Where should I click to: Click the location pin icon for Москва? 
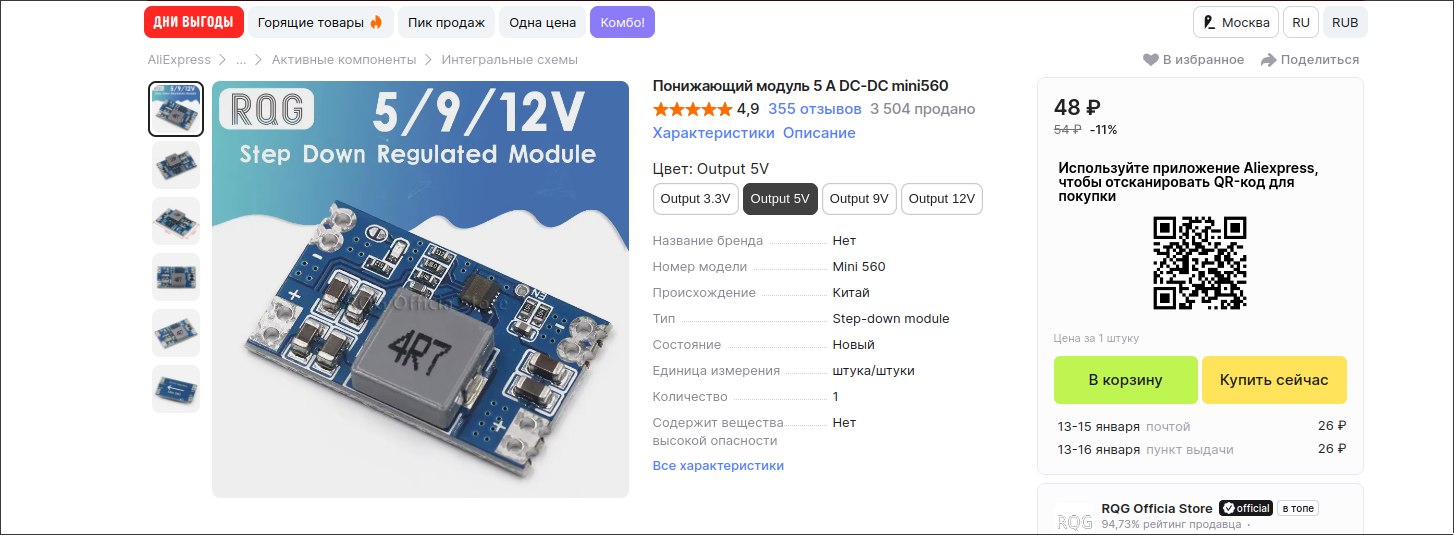tap(1210, 22)
